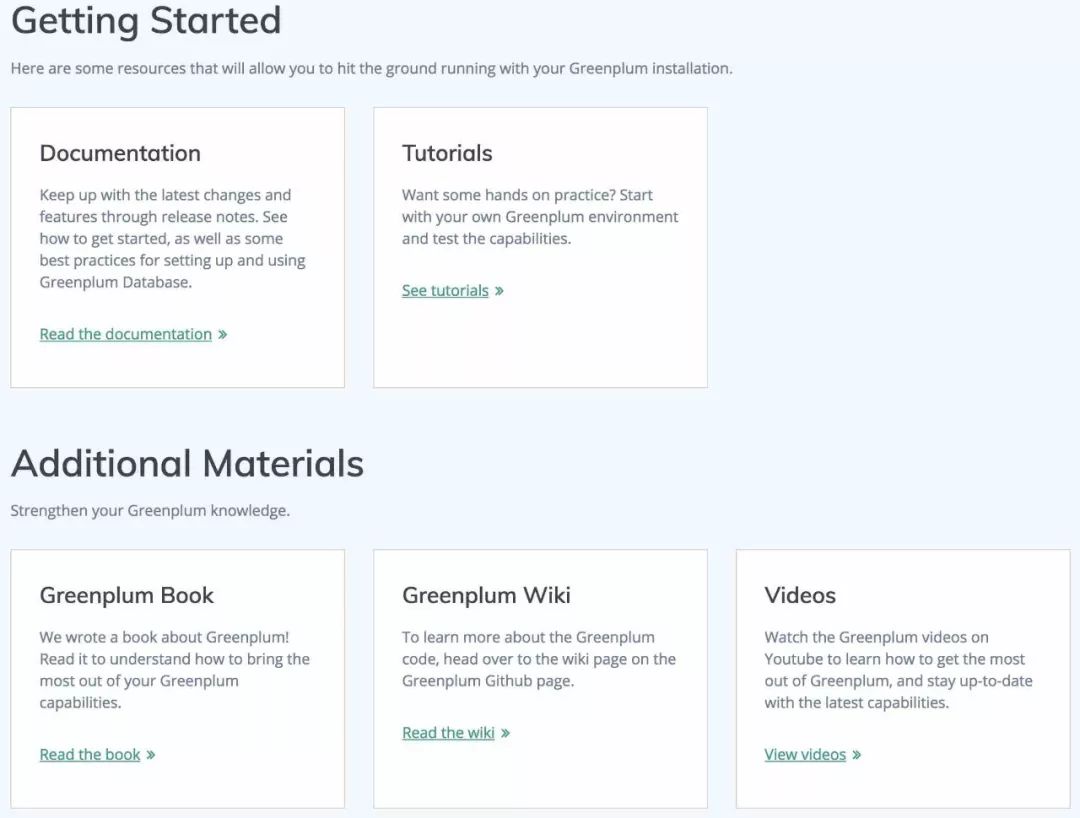Open the 'Read the book' link
Screen dimensions: 1080x818
[90, 755]
